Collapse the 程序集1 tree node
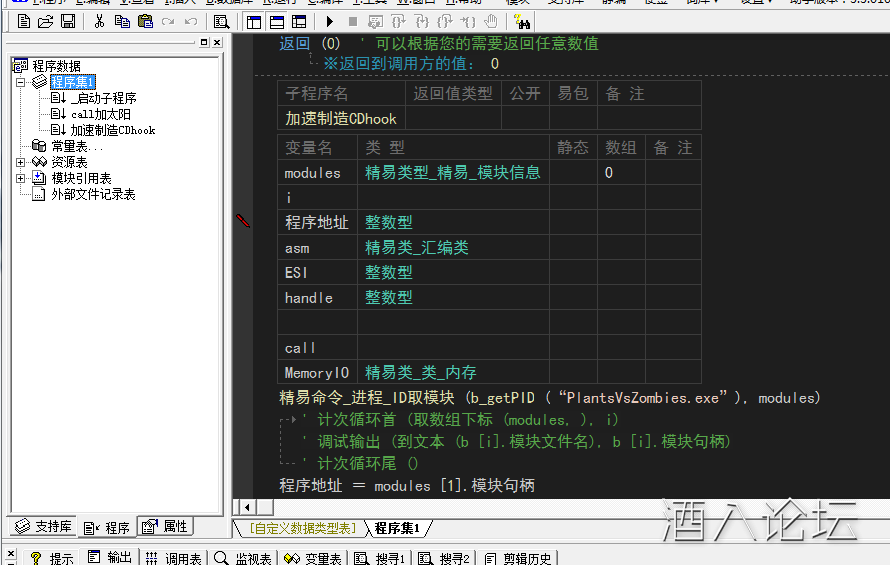 (x=21, y=82)
